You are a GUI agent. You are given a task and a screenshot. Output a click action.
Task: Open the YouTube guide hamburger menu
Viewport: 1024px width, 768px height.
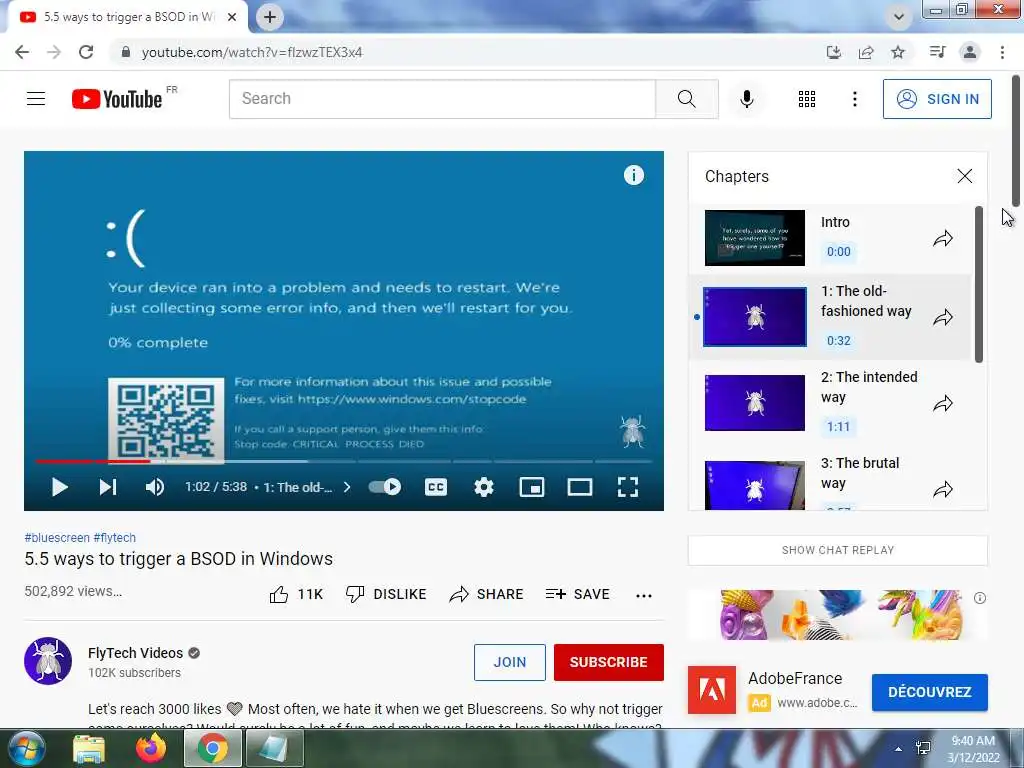[36, 99]
